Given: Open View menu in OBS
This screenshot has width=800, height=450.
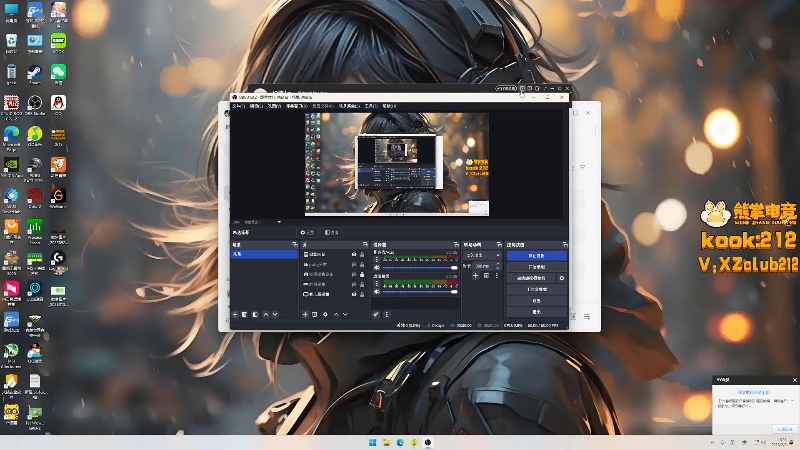Looking at the screenshot, I should tap(274, 106).
